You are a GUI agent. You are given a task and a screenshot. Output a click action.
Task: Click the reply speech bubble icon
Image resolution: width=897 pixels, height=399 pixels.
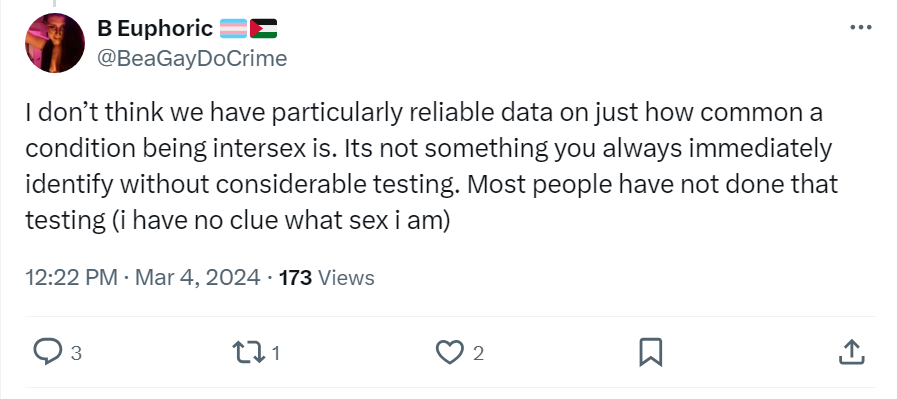47,352
